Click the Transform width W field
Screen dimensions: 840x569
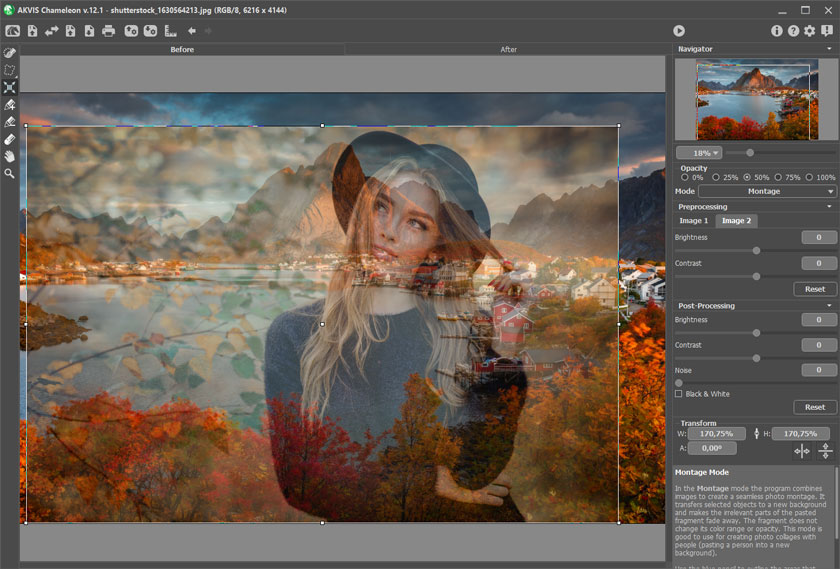click(x=717, y=433)
